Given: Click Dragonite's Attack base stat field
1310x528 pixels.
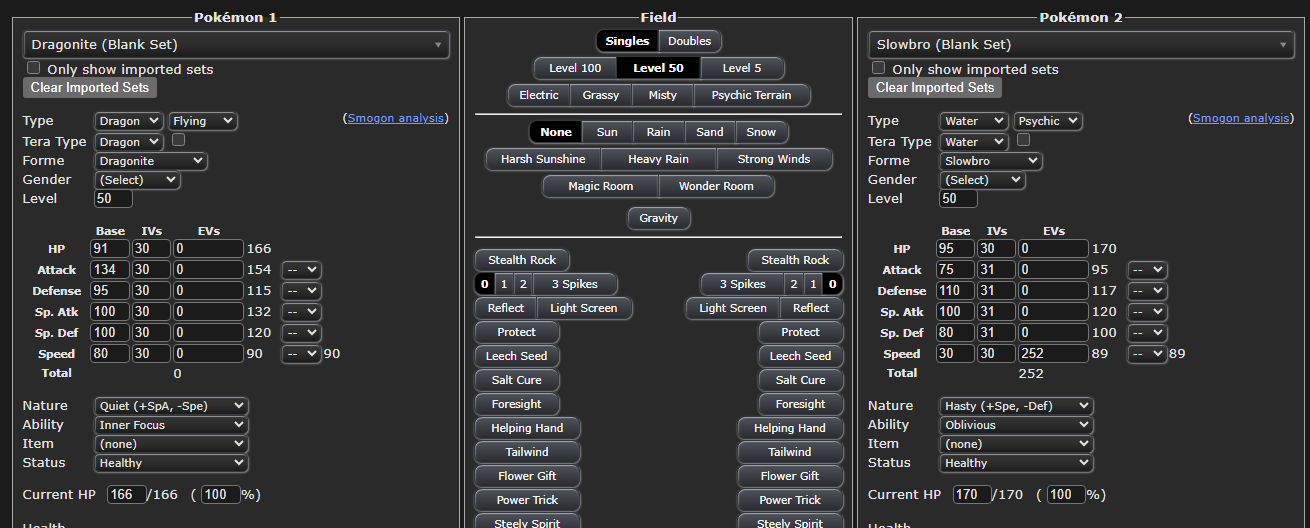Looking at the screenshot, I should 110,270.
